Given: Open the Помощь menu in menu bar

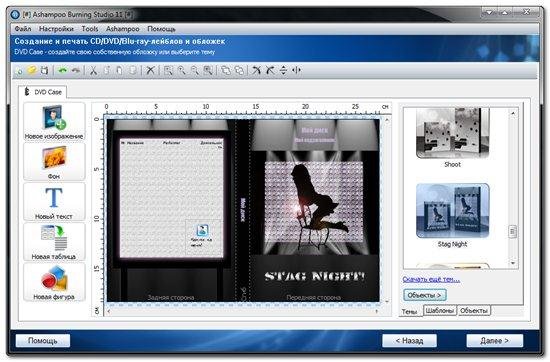Looking at the screenshot, I should point(161,29).
